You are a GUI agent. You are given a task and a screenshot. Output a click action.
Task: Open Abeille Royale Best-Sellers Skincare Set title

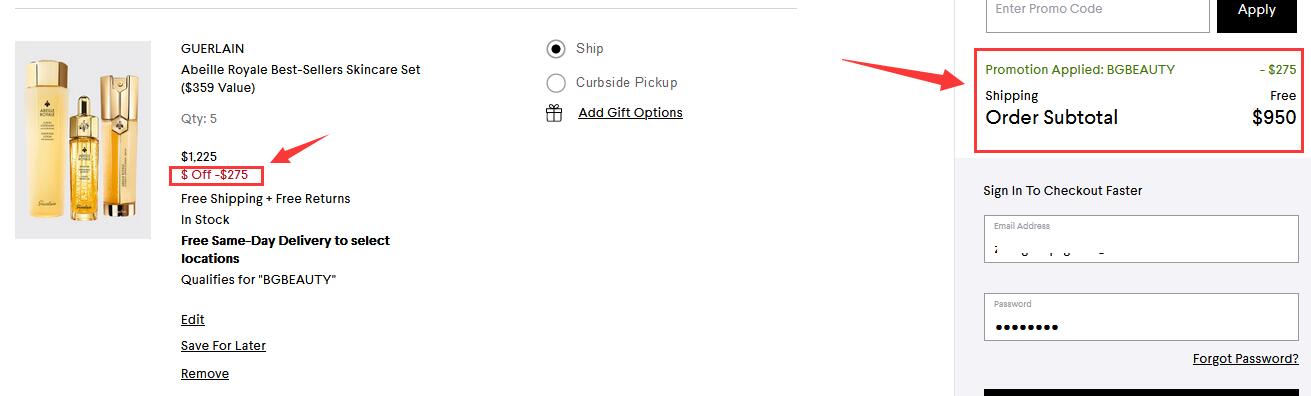coord(301,79)
